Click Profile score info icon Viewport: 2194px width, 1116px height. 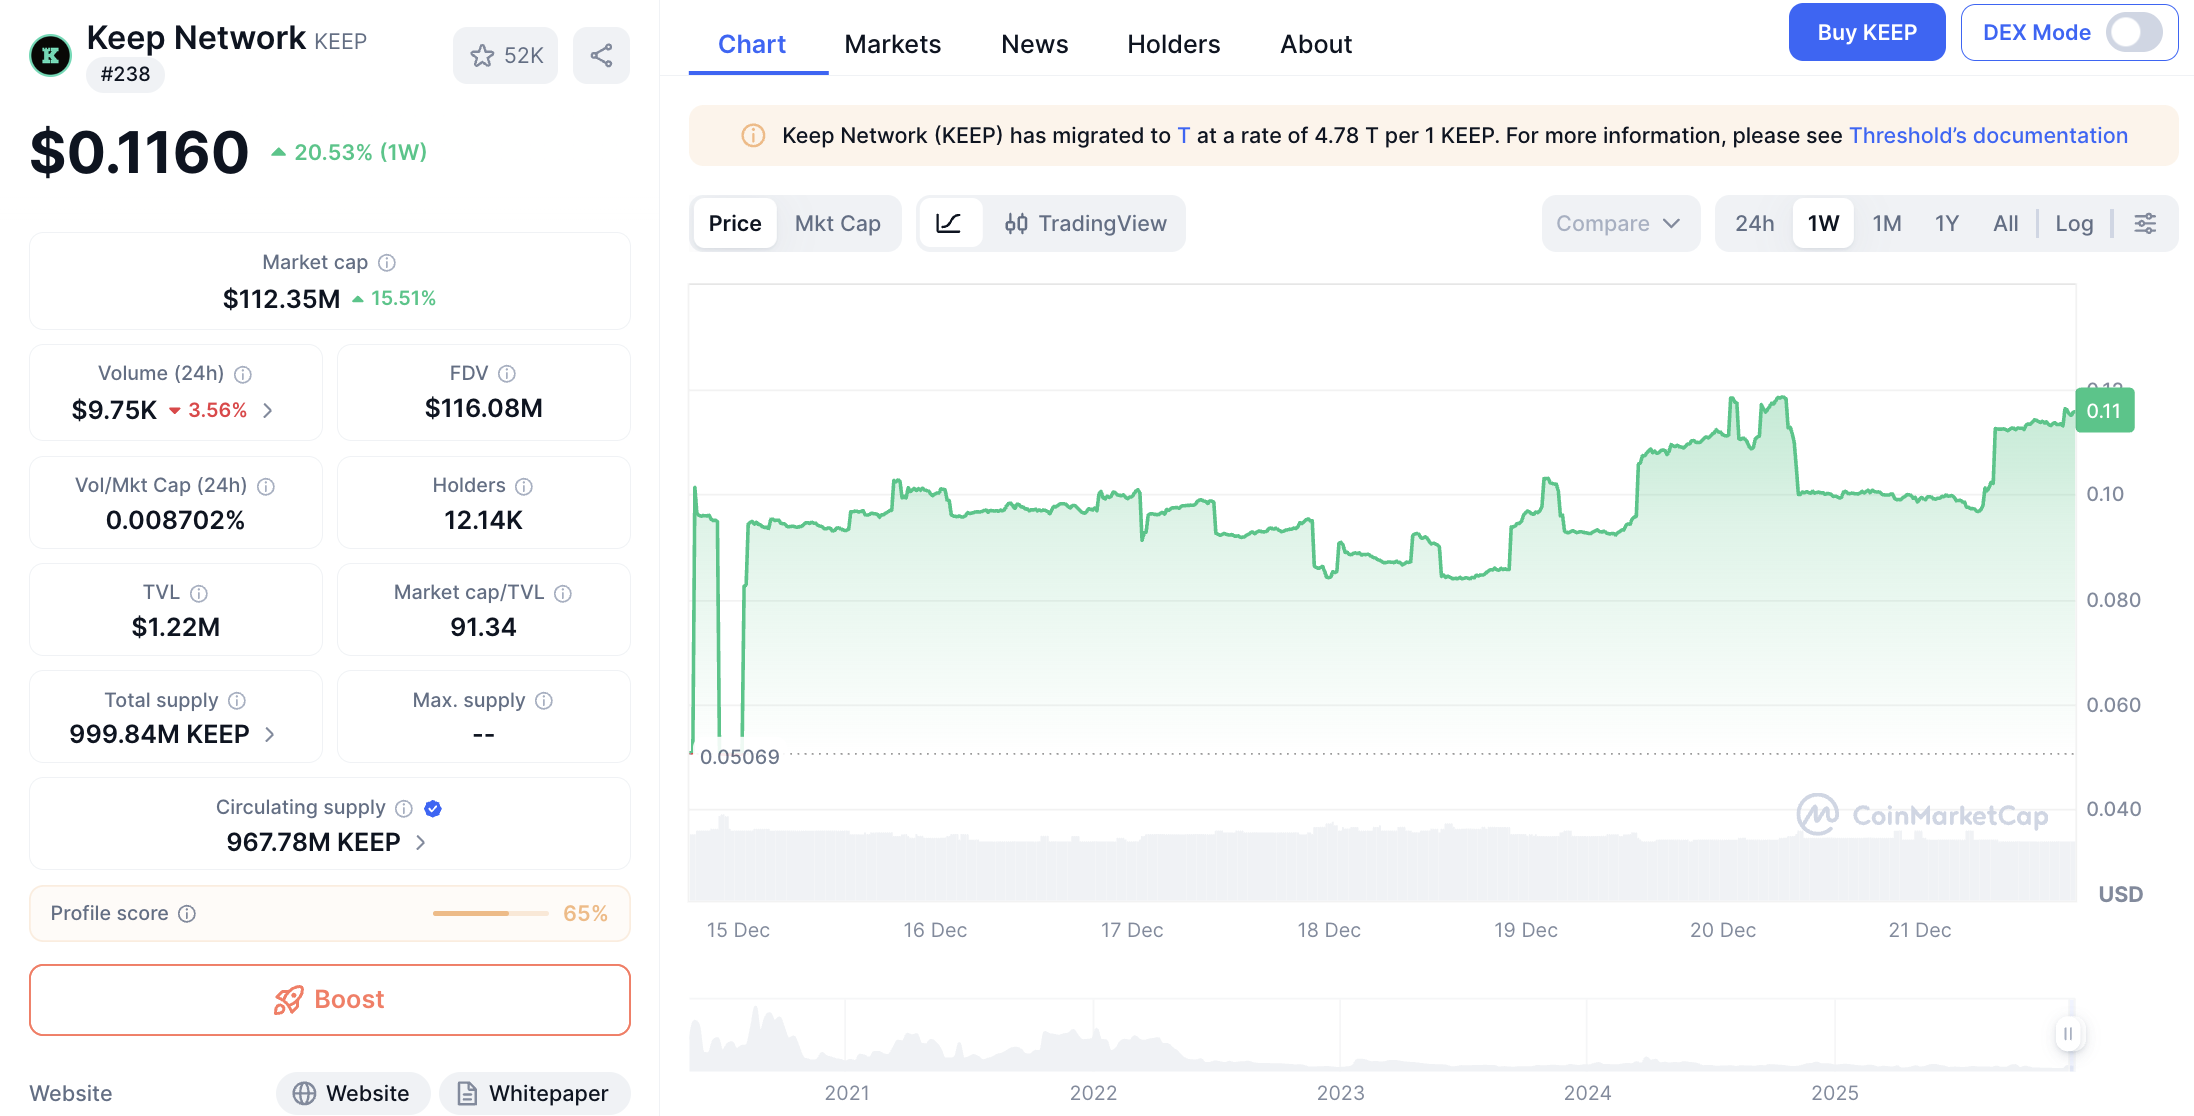point(187,914)
